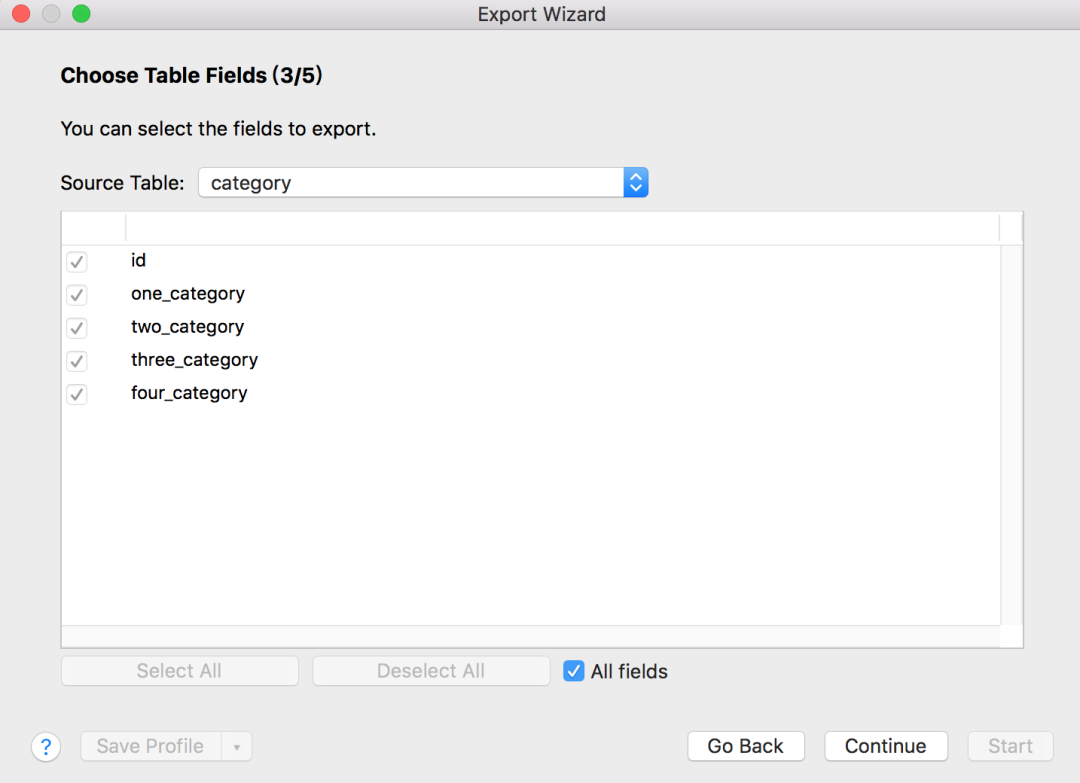
Task: Click the Save Profile button
Action: [150, 747]
